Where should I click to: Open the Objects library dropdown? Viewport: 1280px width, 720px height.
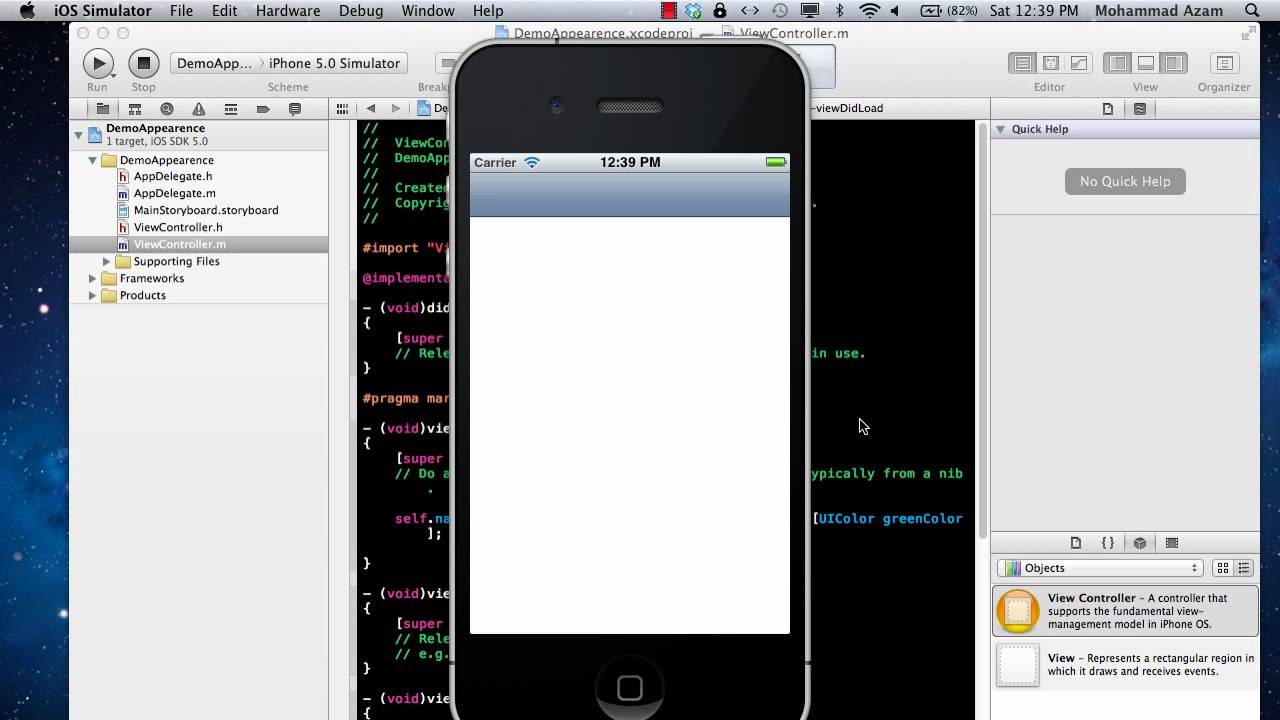pos(1100,568)
